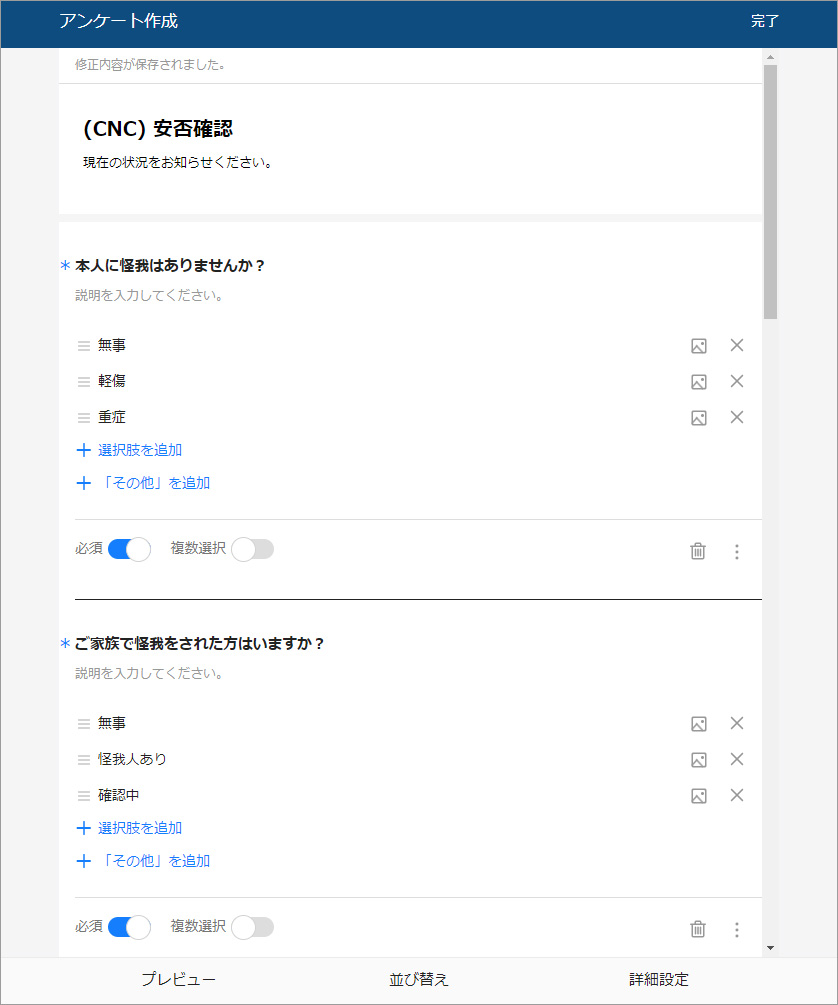This screenshot has height=1005, width=838.
Task: Add image to the 確認中 option
Action: (x=698, y=796)
